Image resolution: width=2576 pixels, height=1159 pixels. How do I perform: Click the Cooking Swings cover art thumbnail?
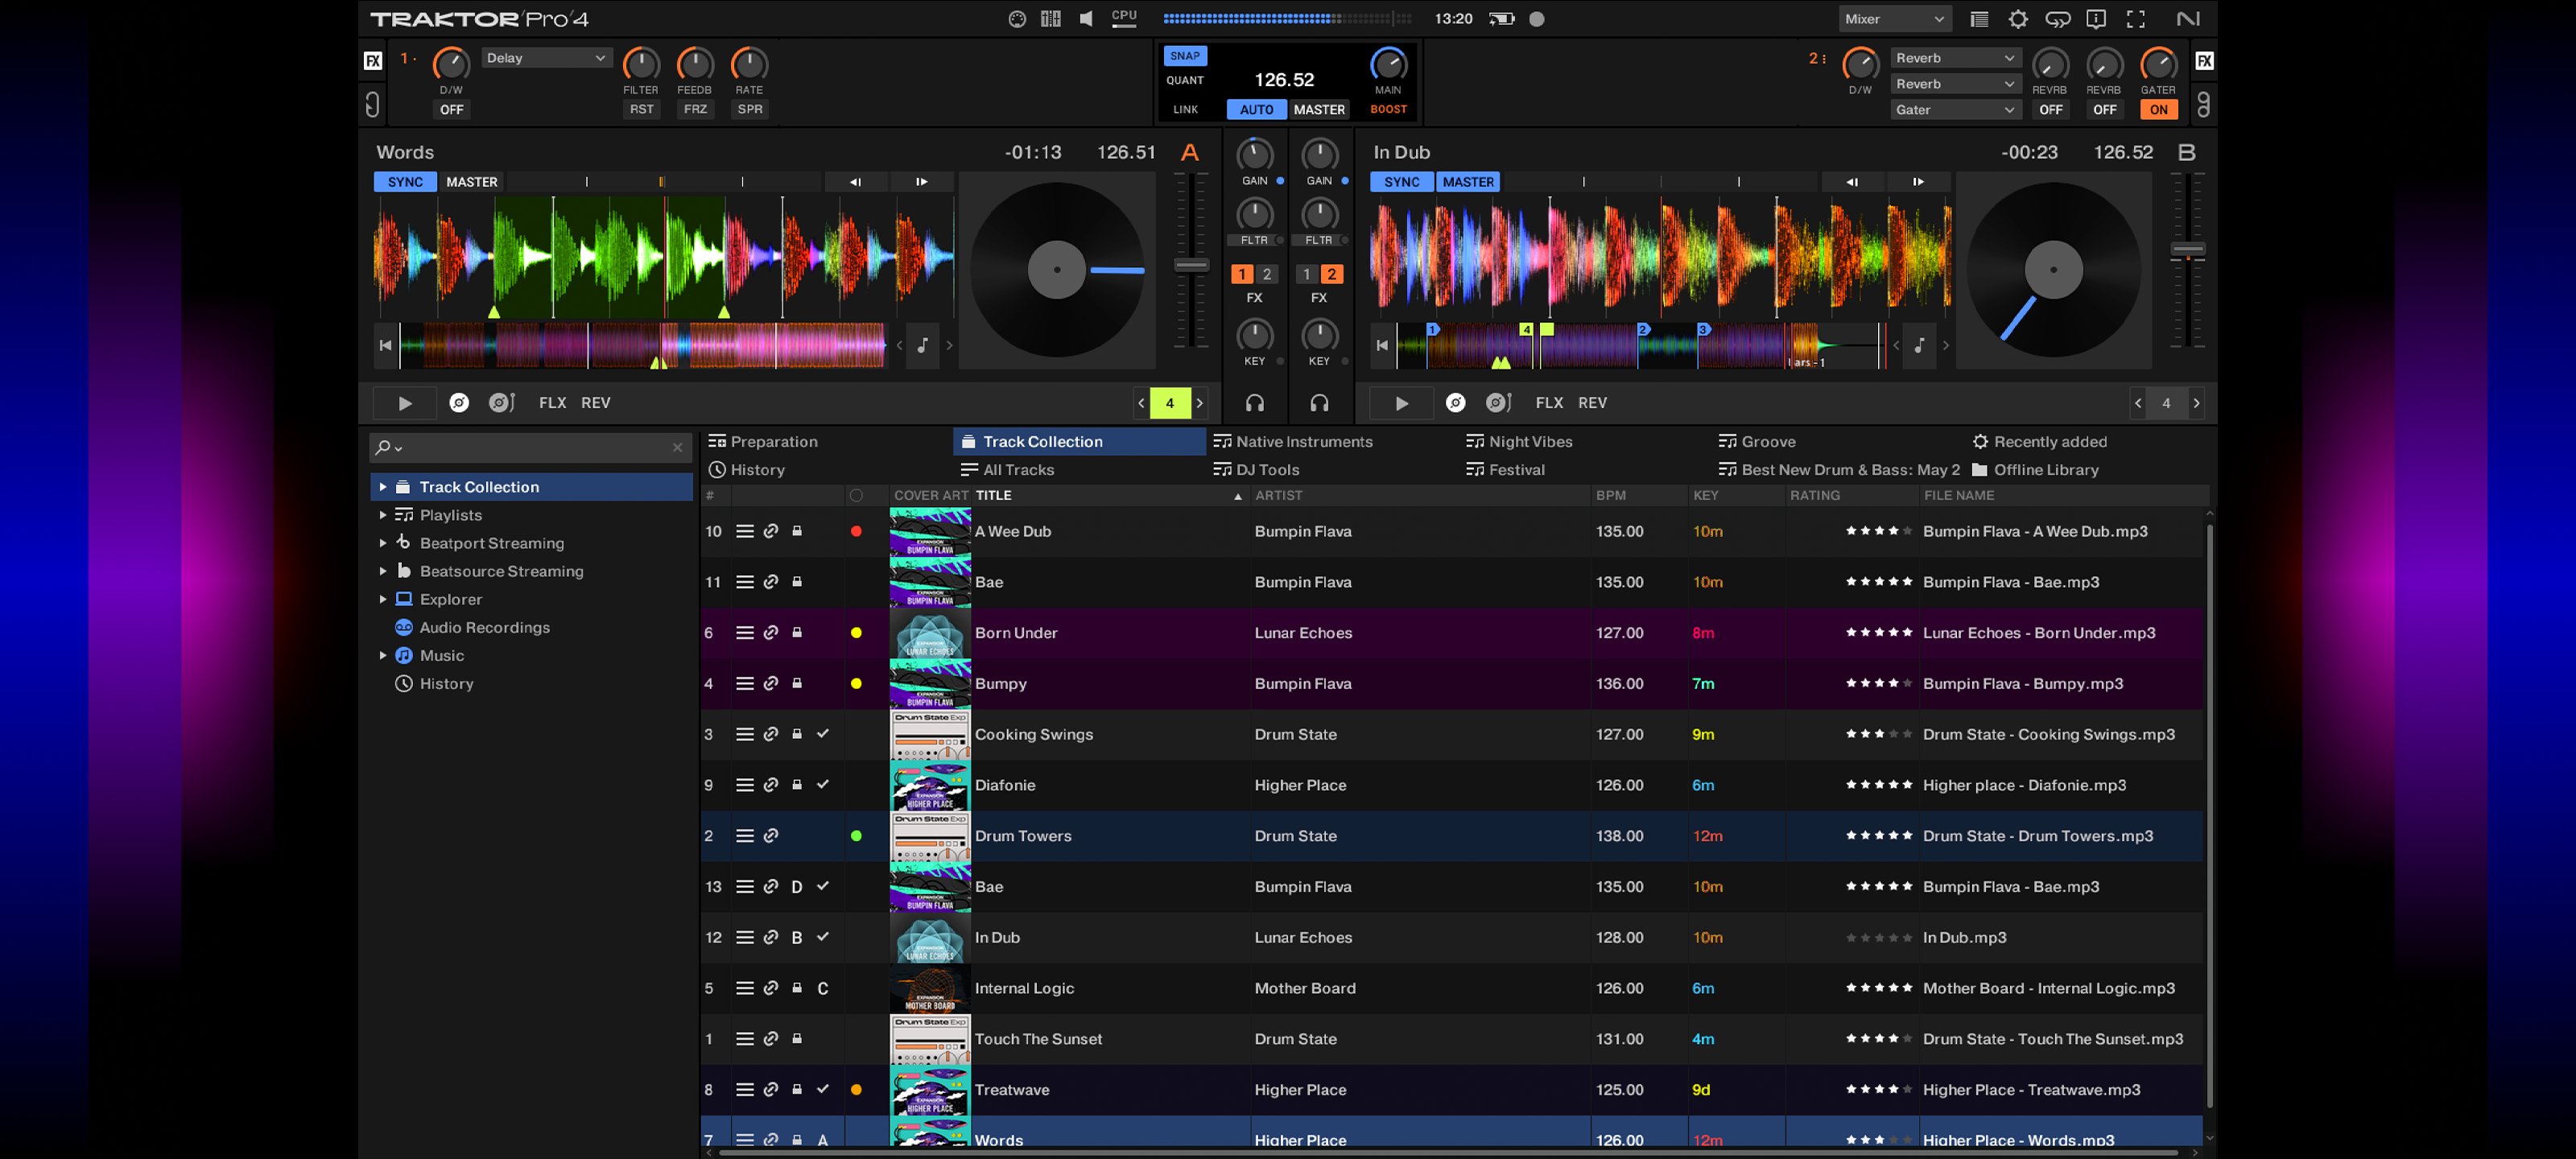tap(930, 734)
